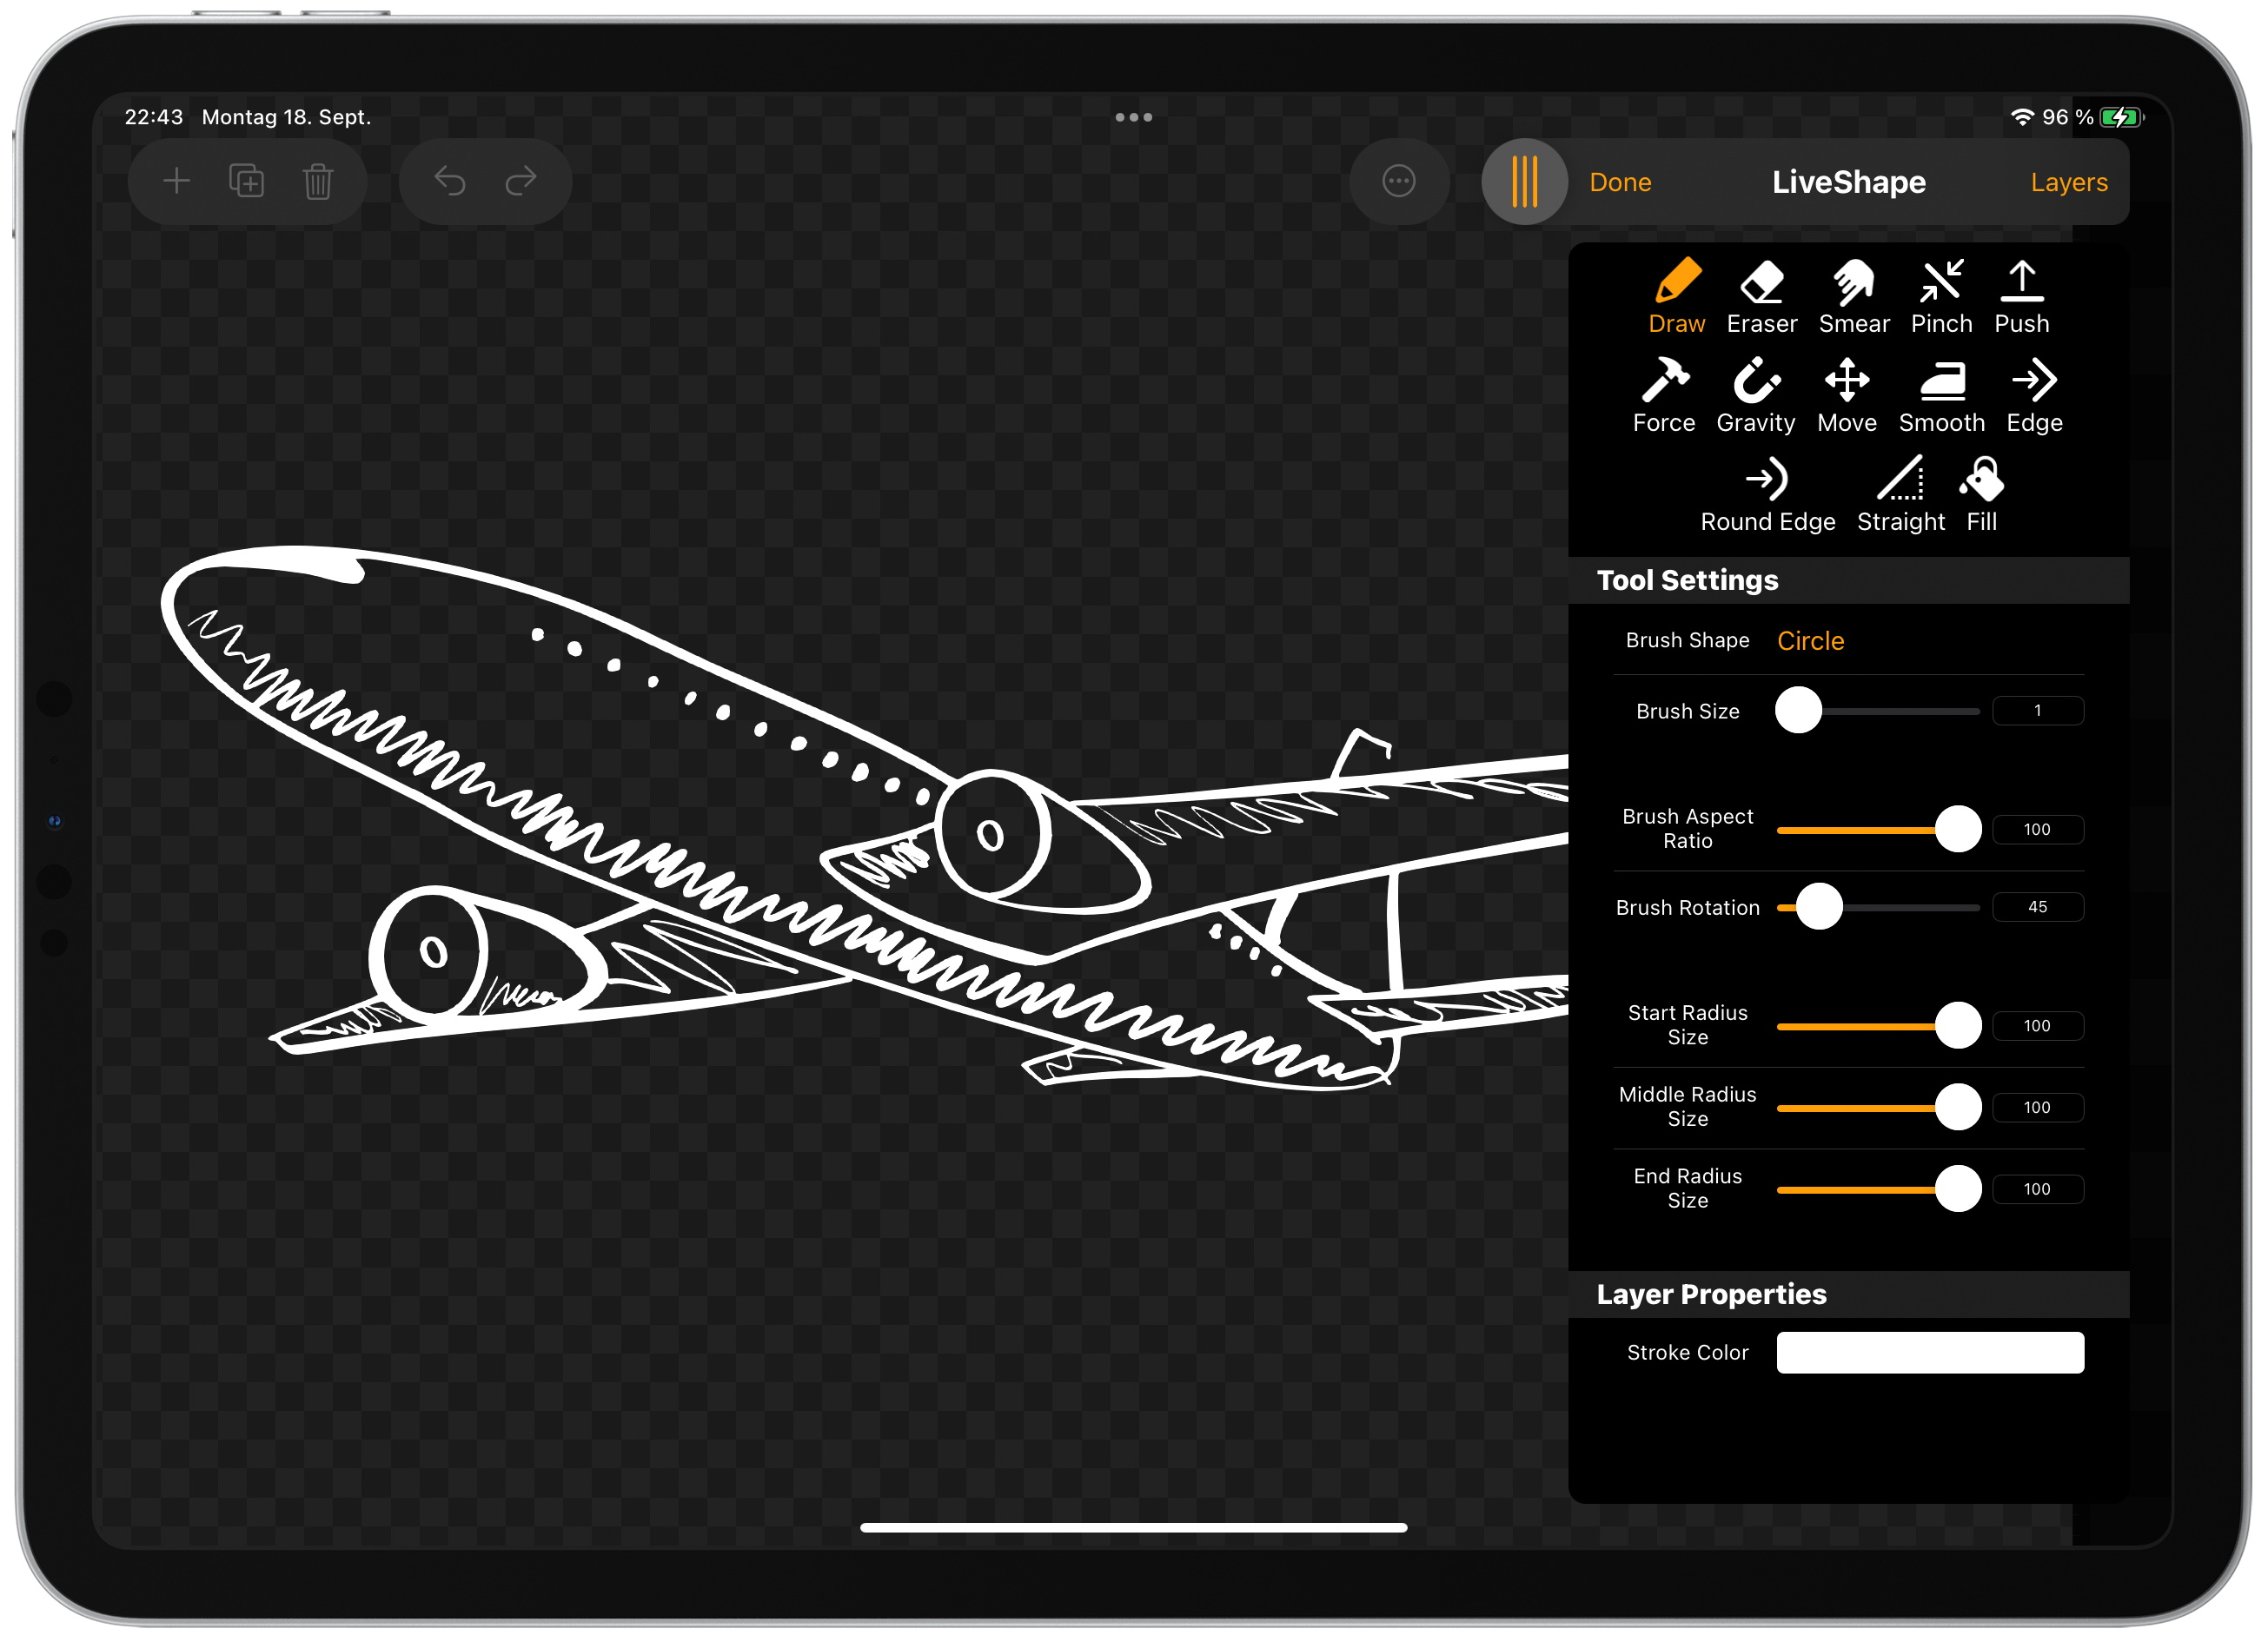Tap the home indicator bar
This screenshot has width=2268, height=1642.
click(1133, 1527)
